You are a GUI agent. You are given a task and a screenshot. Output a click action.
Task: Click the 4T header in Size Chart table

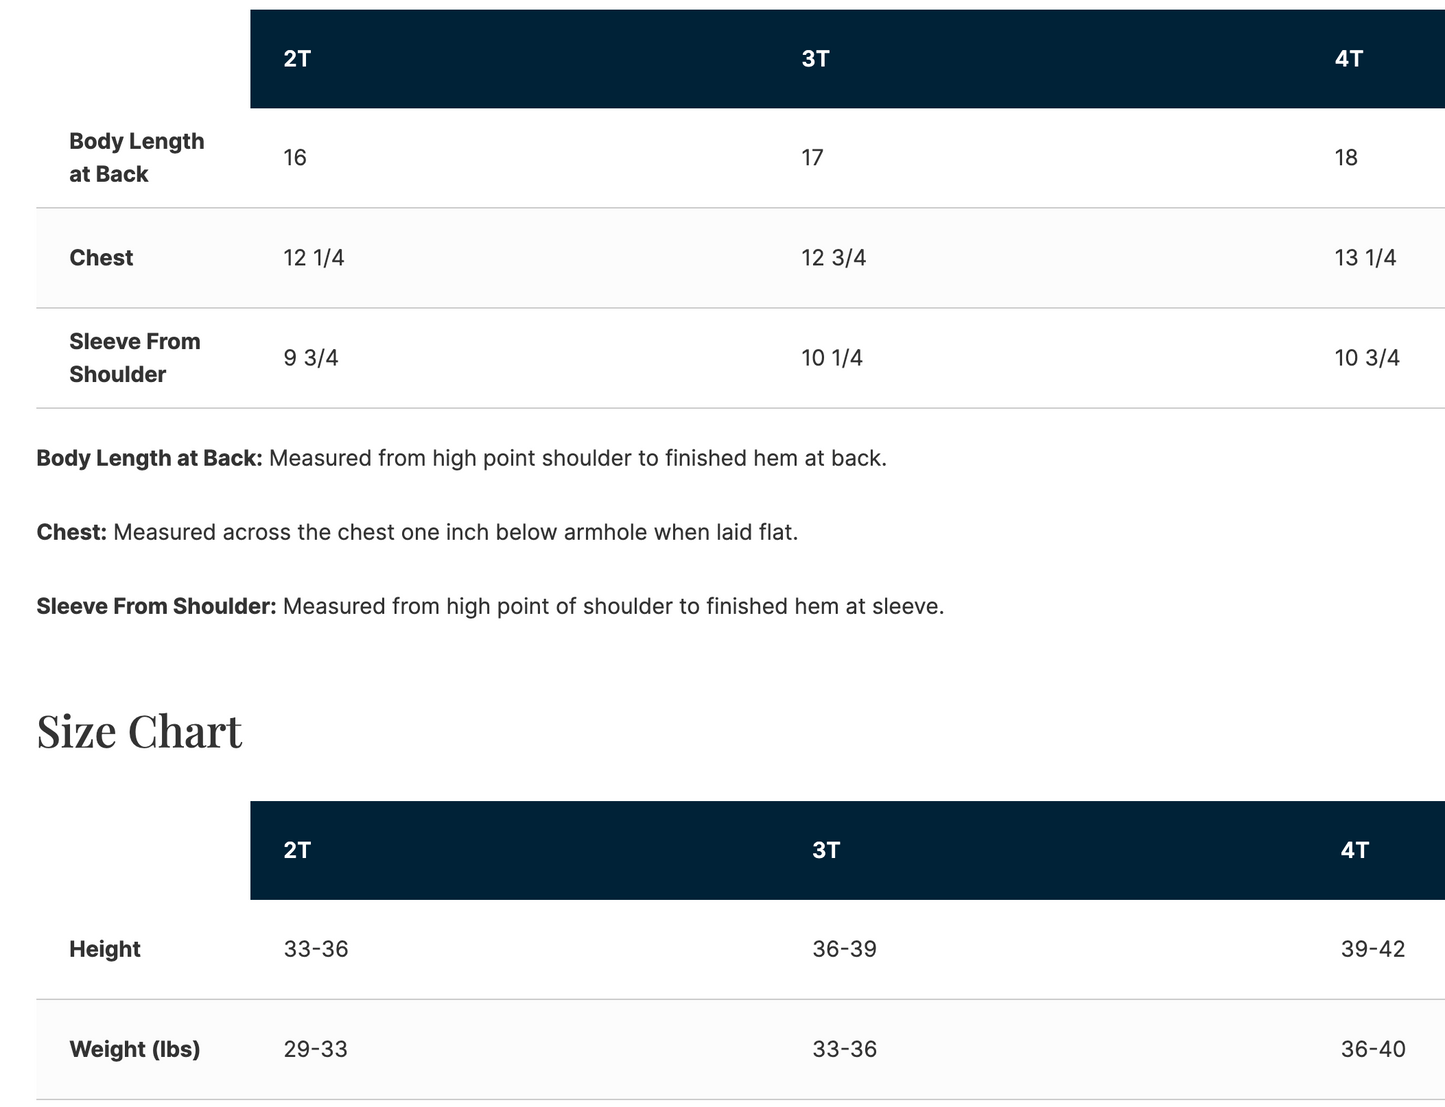click(1354, 850)
